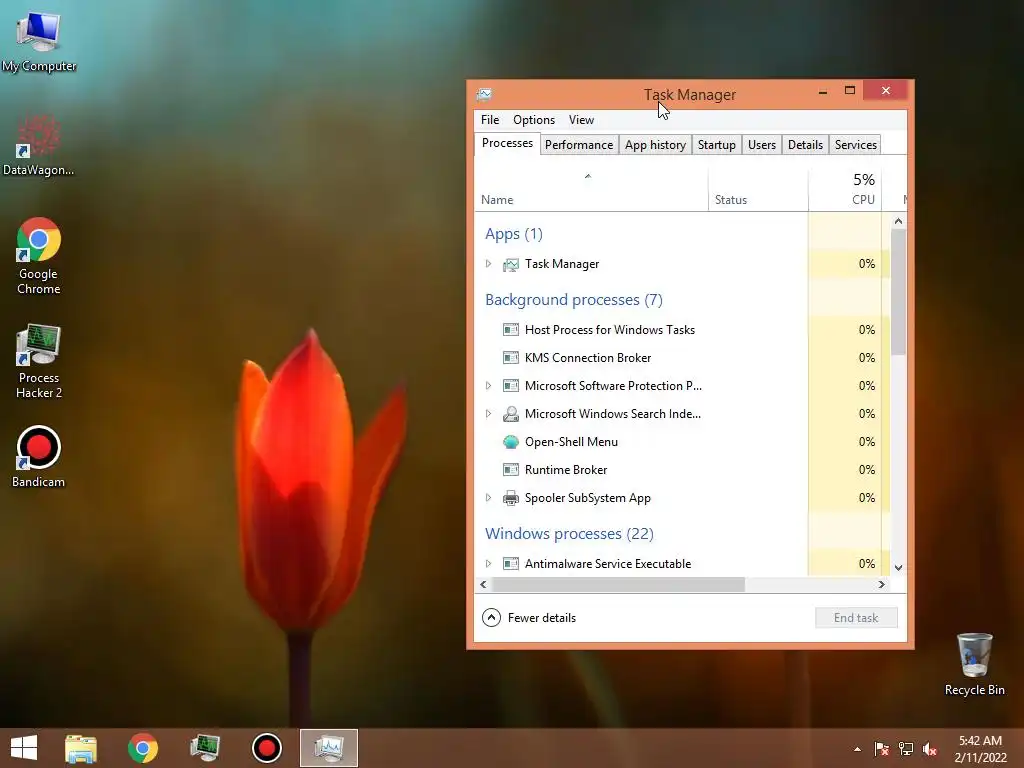Select KMS Connection Broker process name

(x=588, y=358)
